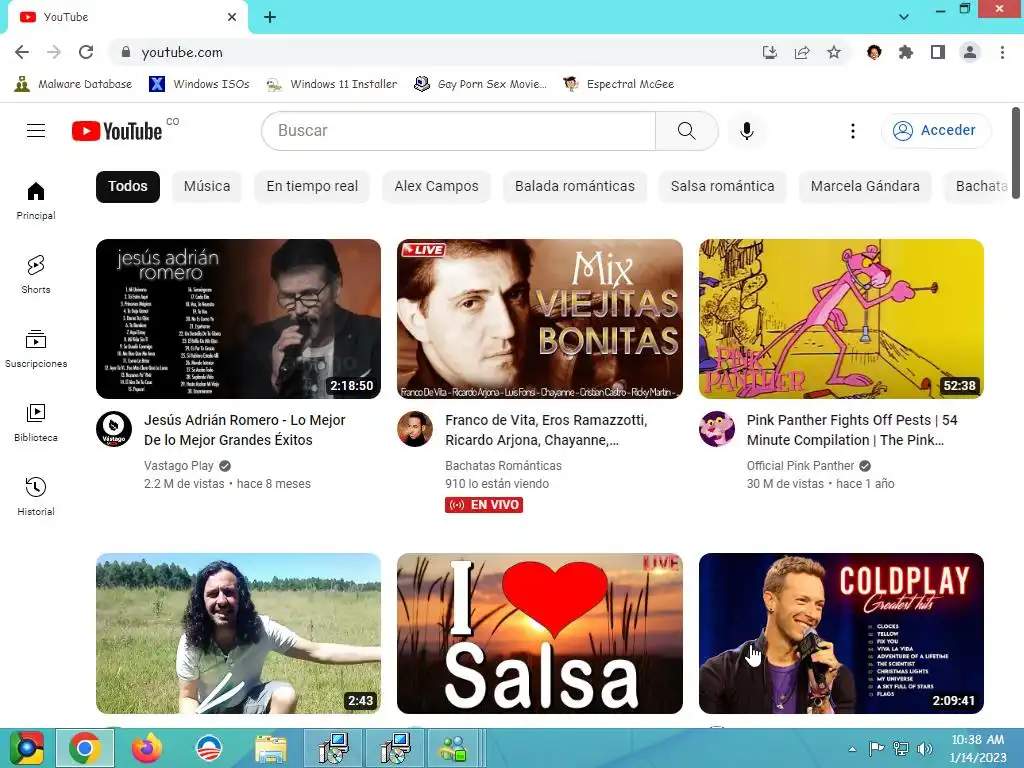1024x768 pixels.
Task: Click the EN VIVO live badge
Action: tap(484, 505)
